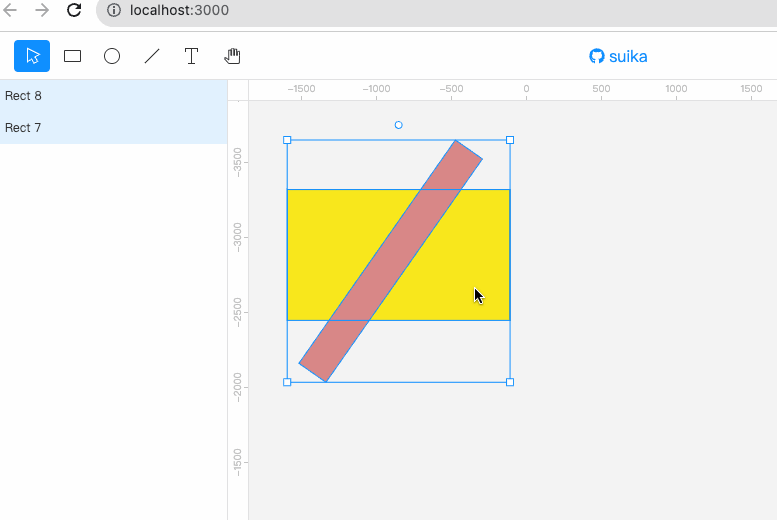
Task: Click the pink rotated rectangle
Action: point(390,261)
